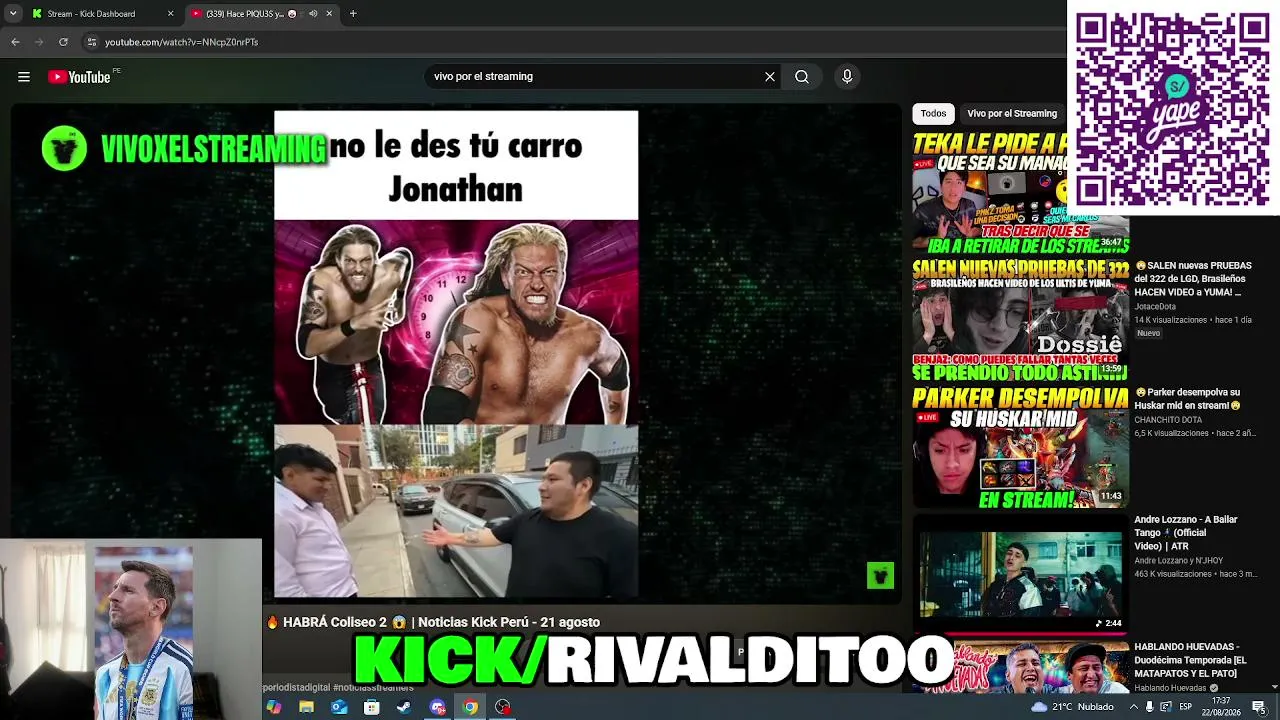Viewport: 1280px width, 720px height.
Task: Go to the YouTube home logo
Action: 79,77
